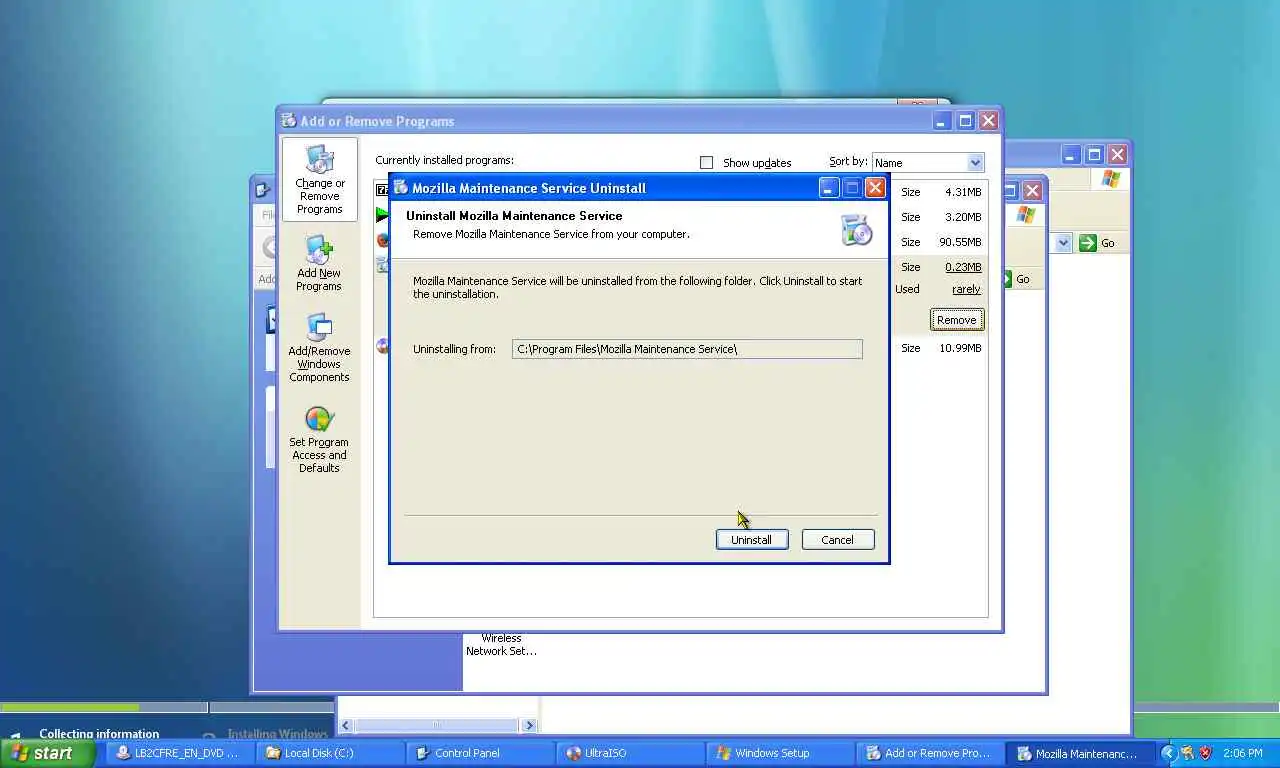The height and width of the screenshot is (768, 1280).
Task: Switch to UltraISO taskbar item
Action: [x=630, y=753]
